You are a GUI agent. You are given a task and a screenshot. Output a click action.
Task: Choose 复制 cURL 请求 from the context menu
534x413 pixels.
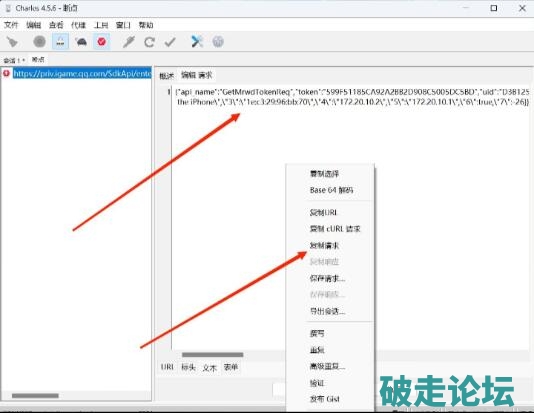(335, 229)
